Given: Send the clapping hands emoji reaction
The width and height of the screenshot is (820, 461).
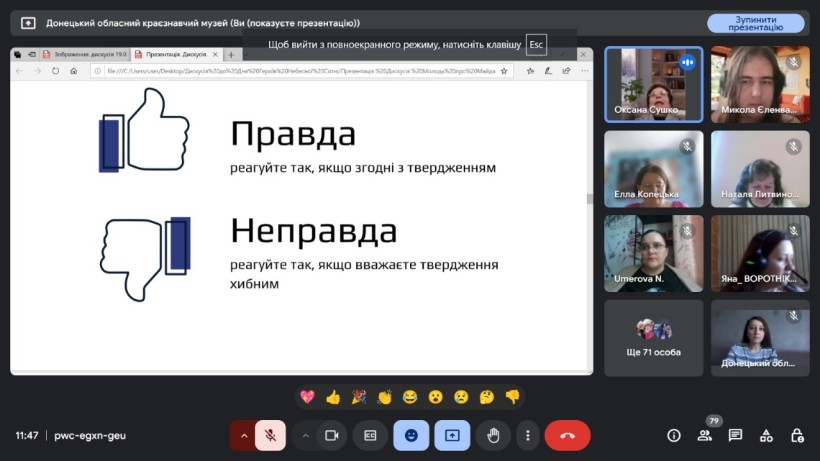Looking at the screenshot, I should [x=384, y=397].
